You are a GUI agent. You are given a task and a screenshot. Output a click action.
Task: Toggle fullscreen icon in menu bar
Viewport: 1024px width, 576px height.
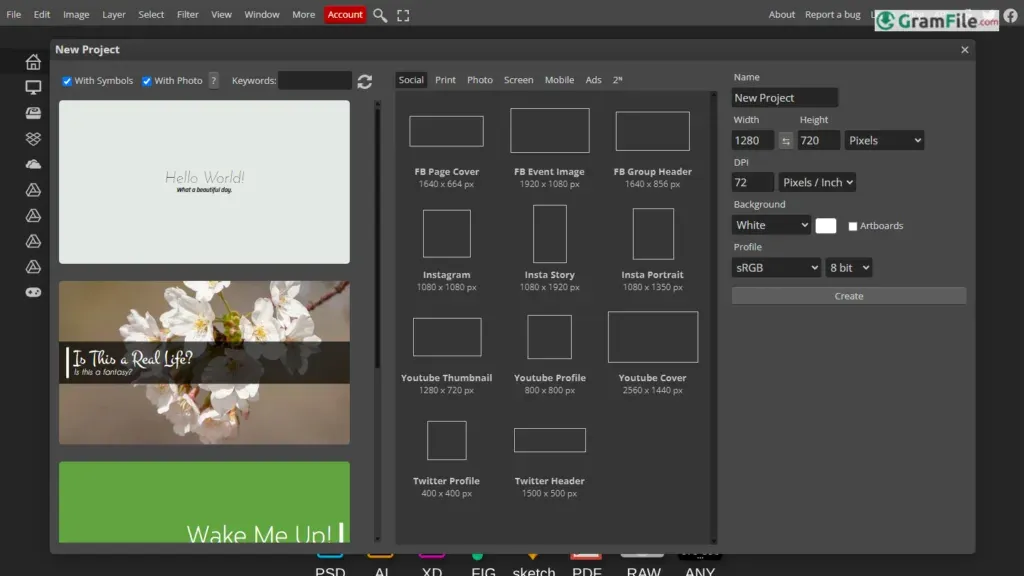(403, 14)
